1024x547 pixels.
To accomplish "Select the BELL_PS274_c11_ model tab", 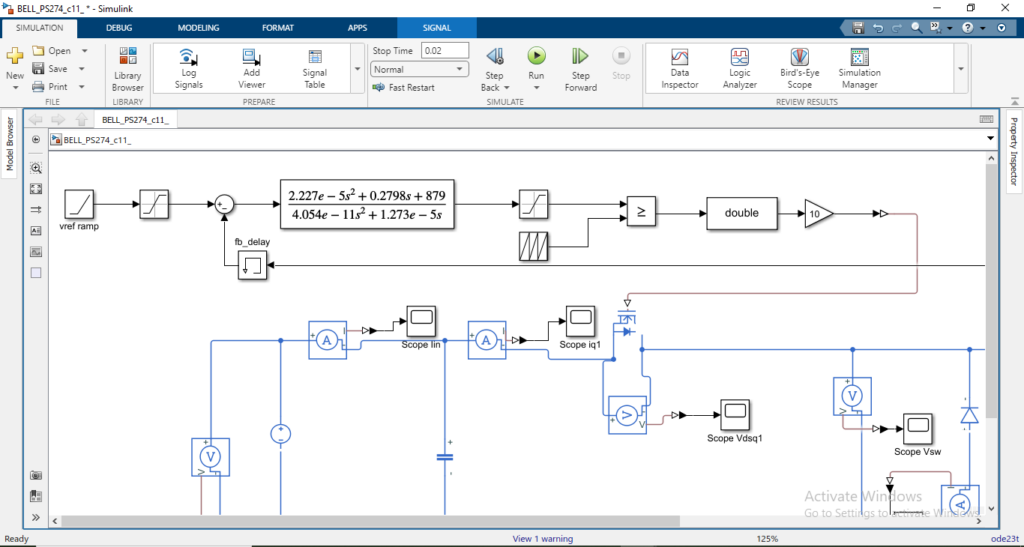I will click(x=135, y=119).
